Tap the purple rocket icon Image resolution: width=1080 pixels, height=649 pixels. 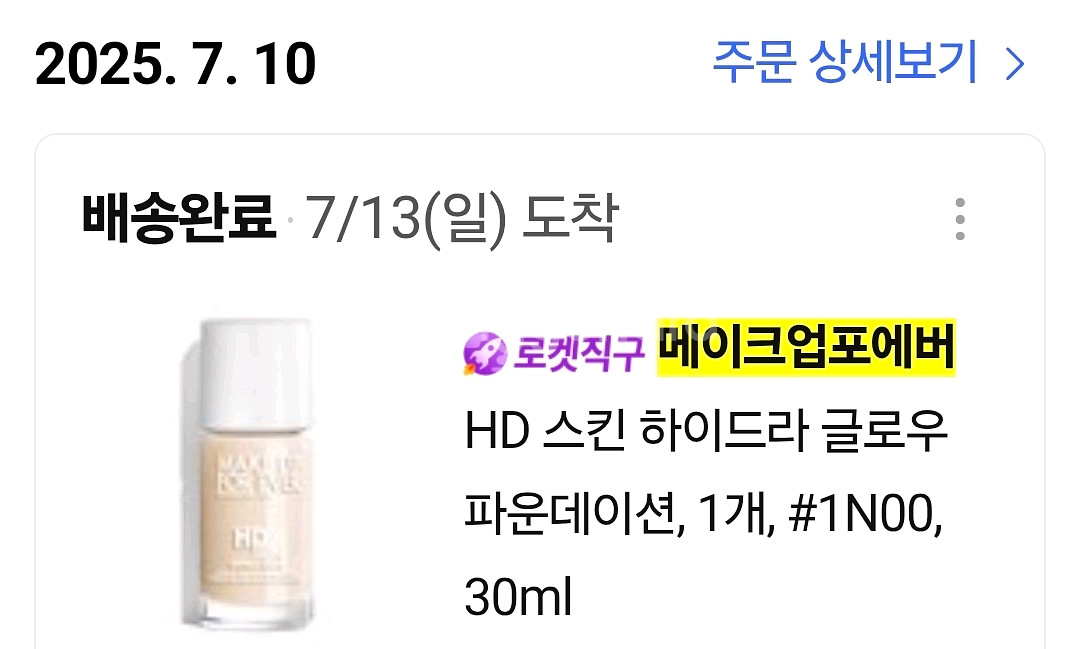485,353
